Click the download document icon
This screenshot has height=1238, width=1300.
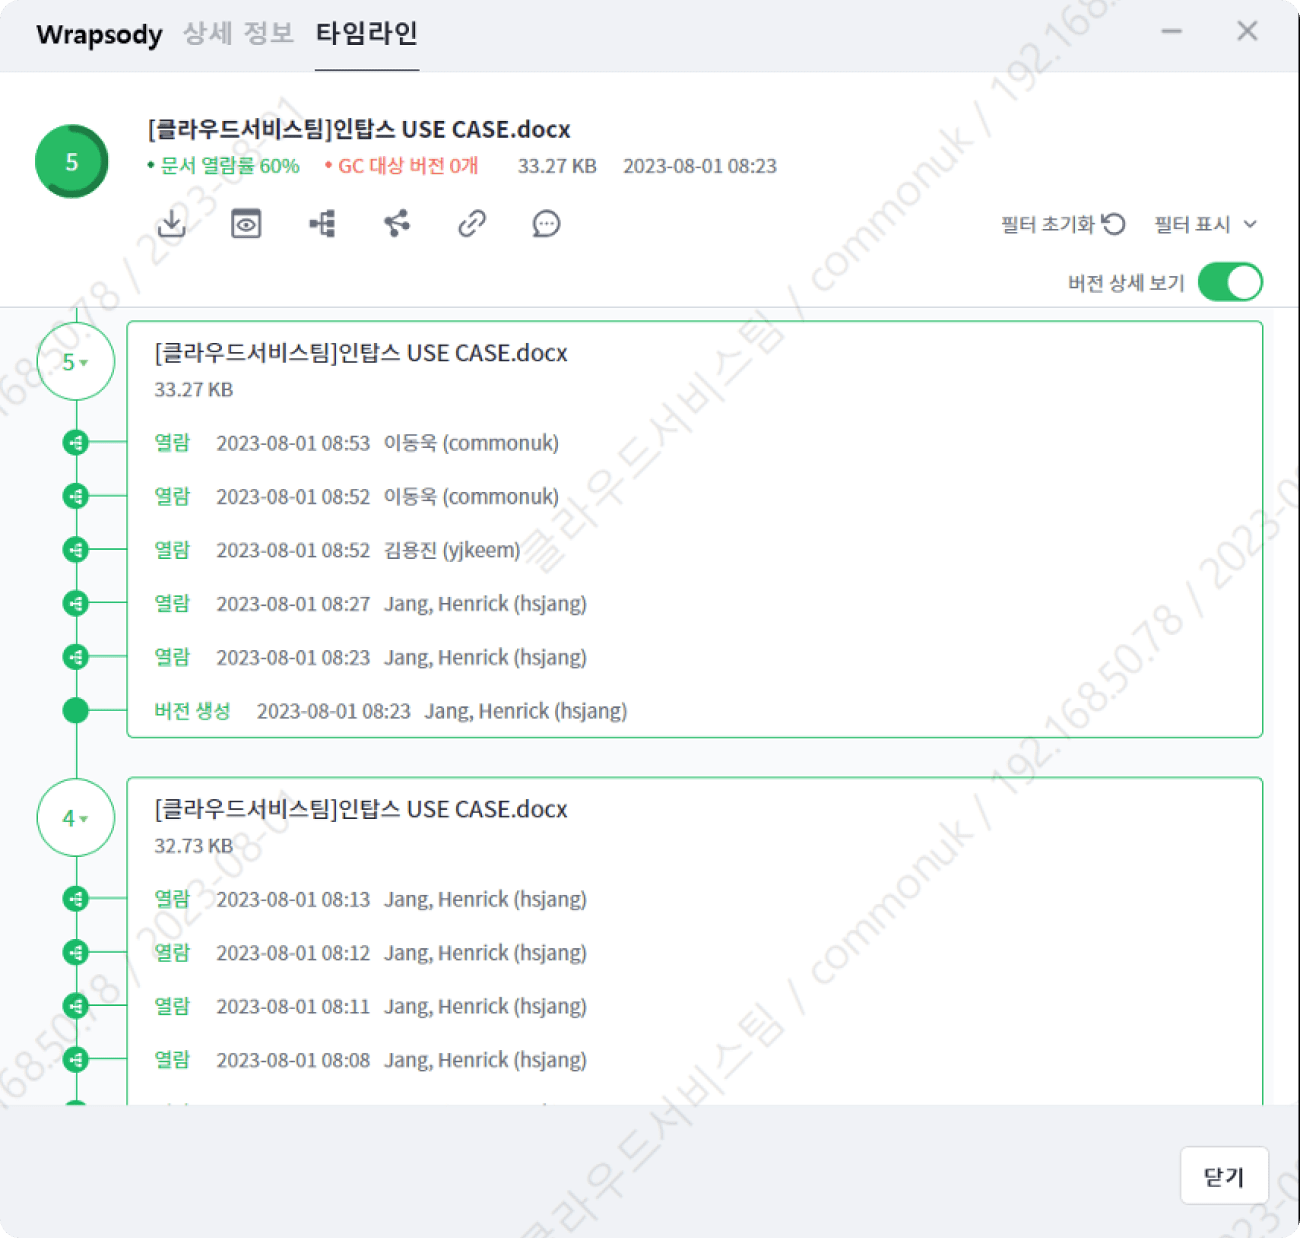tap(172, 223)
